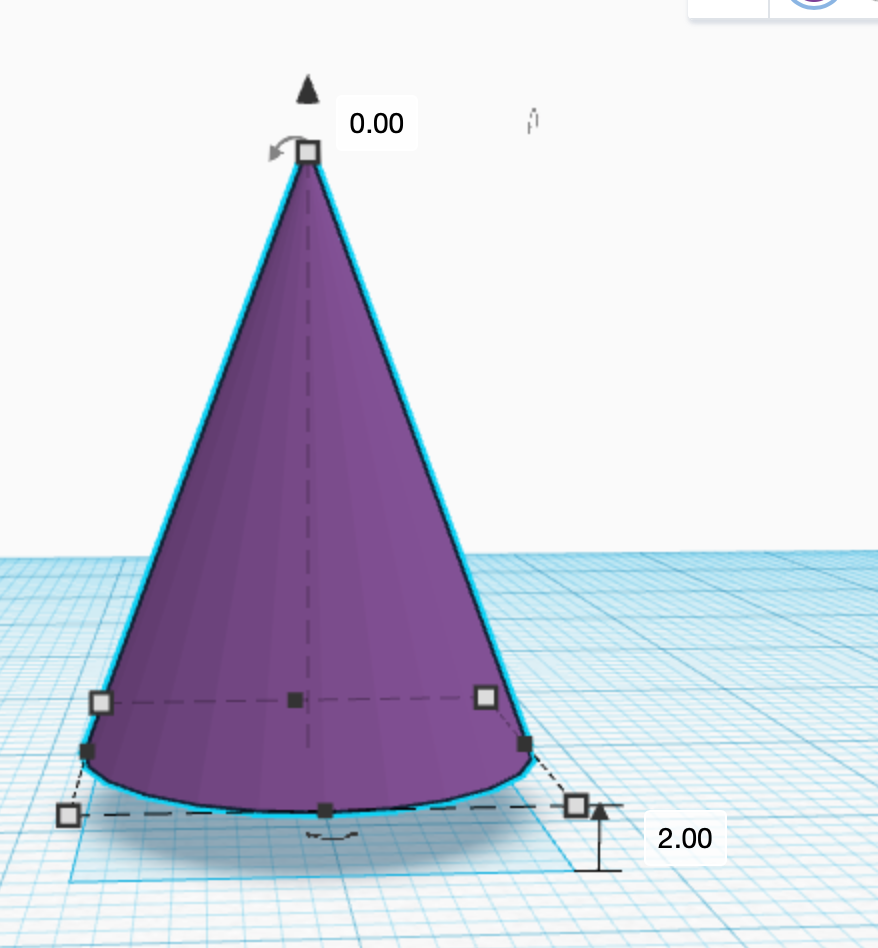Click the black midpoint handle on back edge

295,701
